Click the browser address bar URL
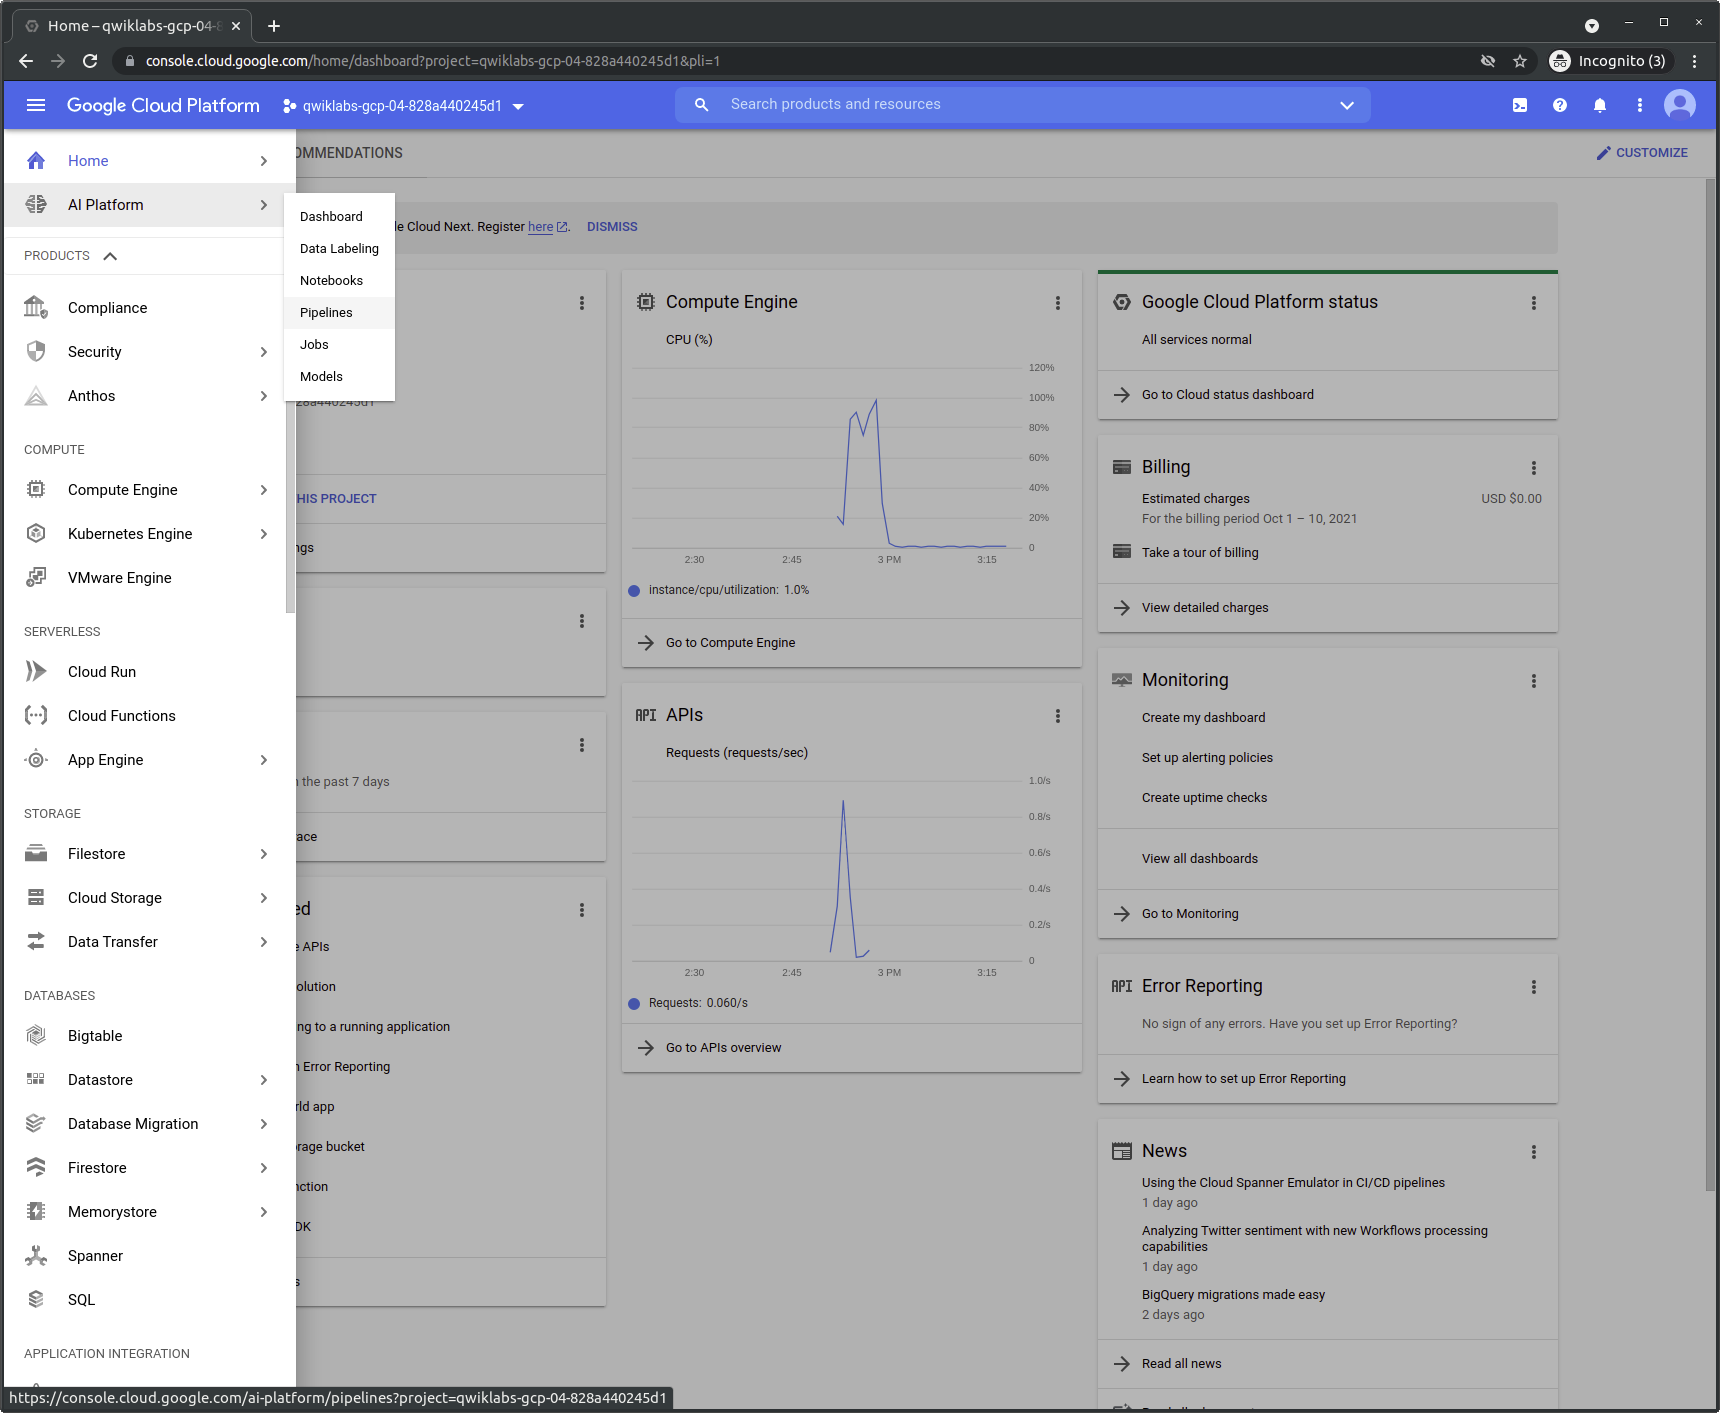1720x1413 pixels. pyautogui.click(x=433, y=61)
